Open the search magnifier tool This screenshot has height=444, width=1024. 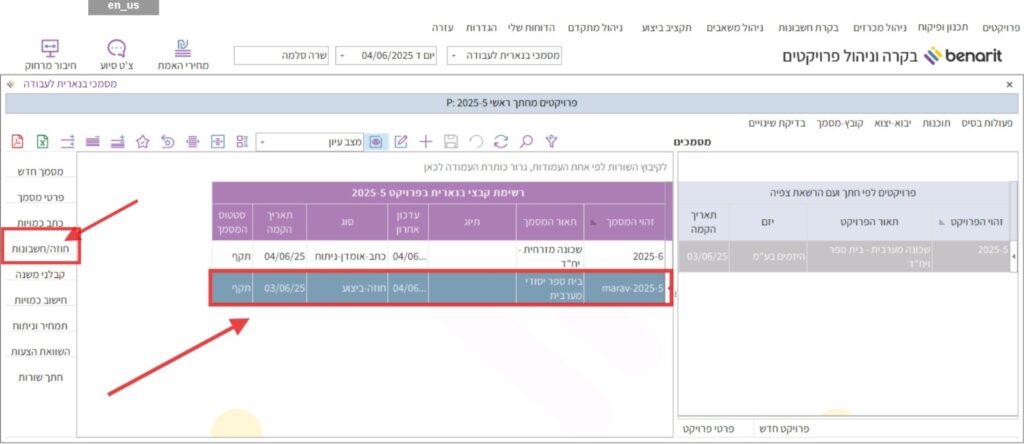coord(526,142)
